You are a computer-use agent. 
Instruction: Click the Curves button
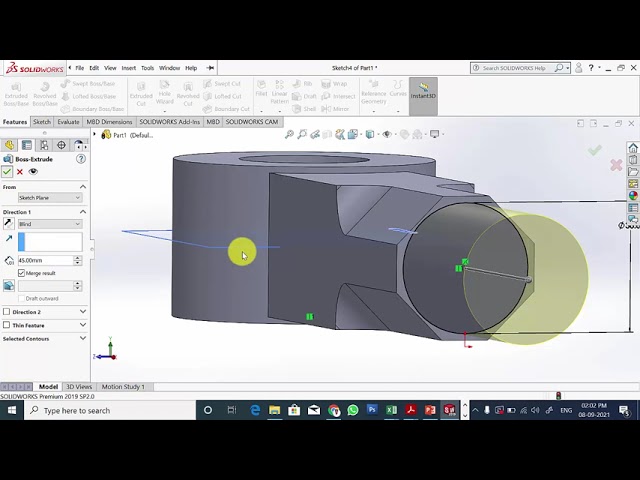[x=398, y=89]
